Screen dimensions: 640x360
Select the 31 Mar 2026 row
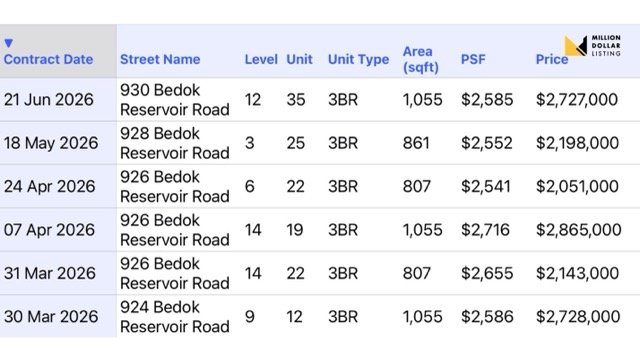320,273
